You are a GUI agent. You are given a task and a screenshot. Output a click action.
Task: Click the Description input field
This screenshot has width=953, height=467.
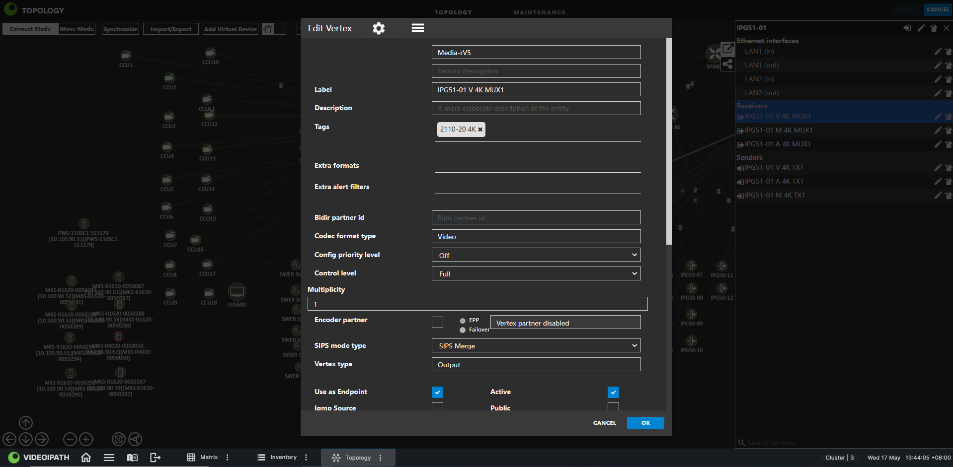537,108
